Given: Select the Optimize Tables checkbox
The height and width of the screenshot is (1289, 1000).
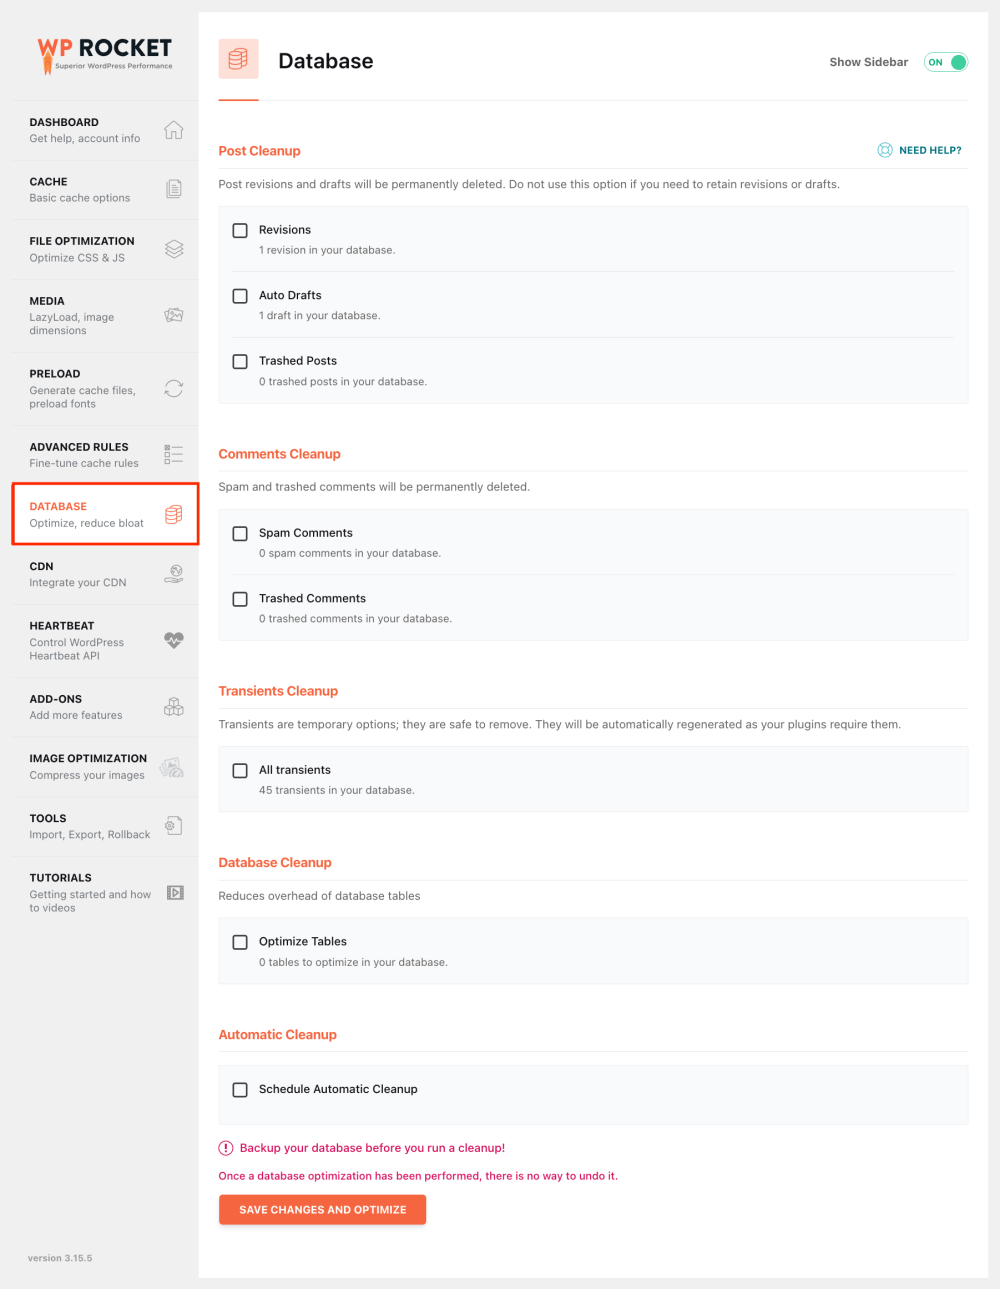Looking at the screenshot, I should 240,942.
